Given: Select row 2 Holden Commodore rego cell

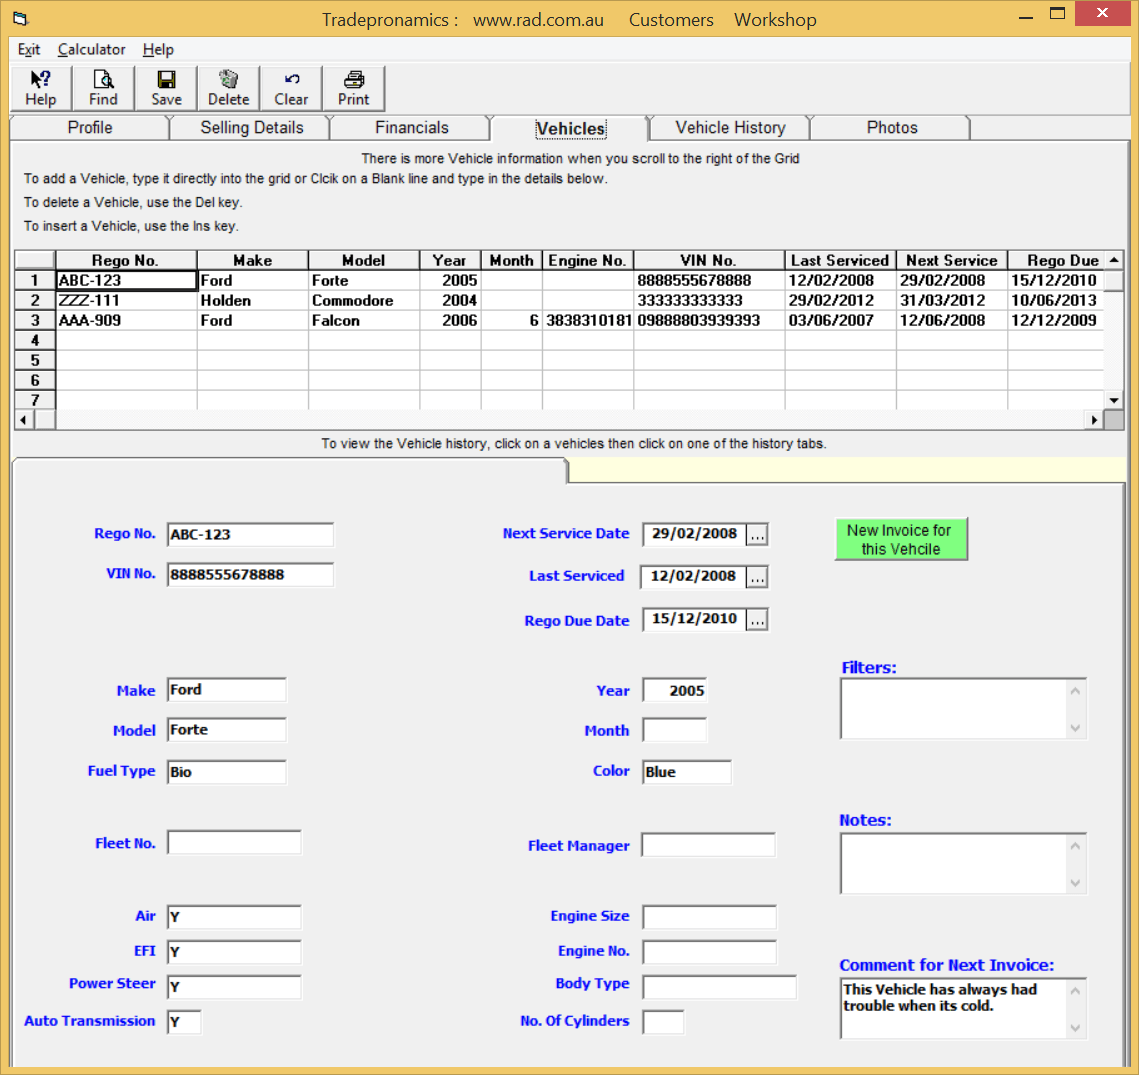Looking at the screenshot, I should point(126,301).
